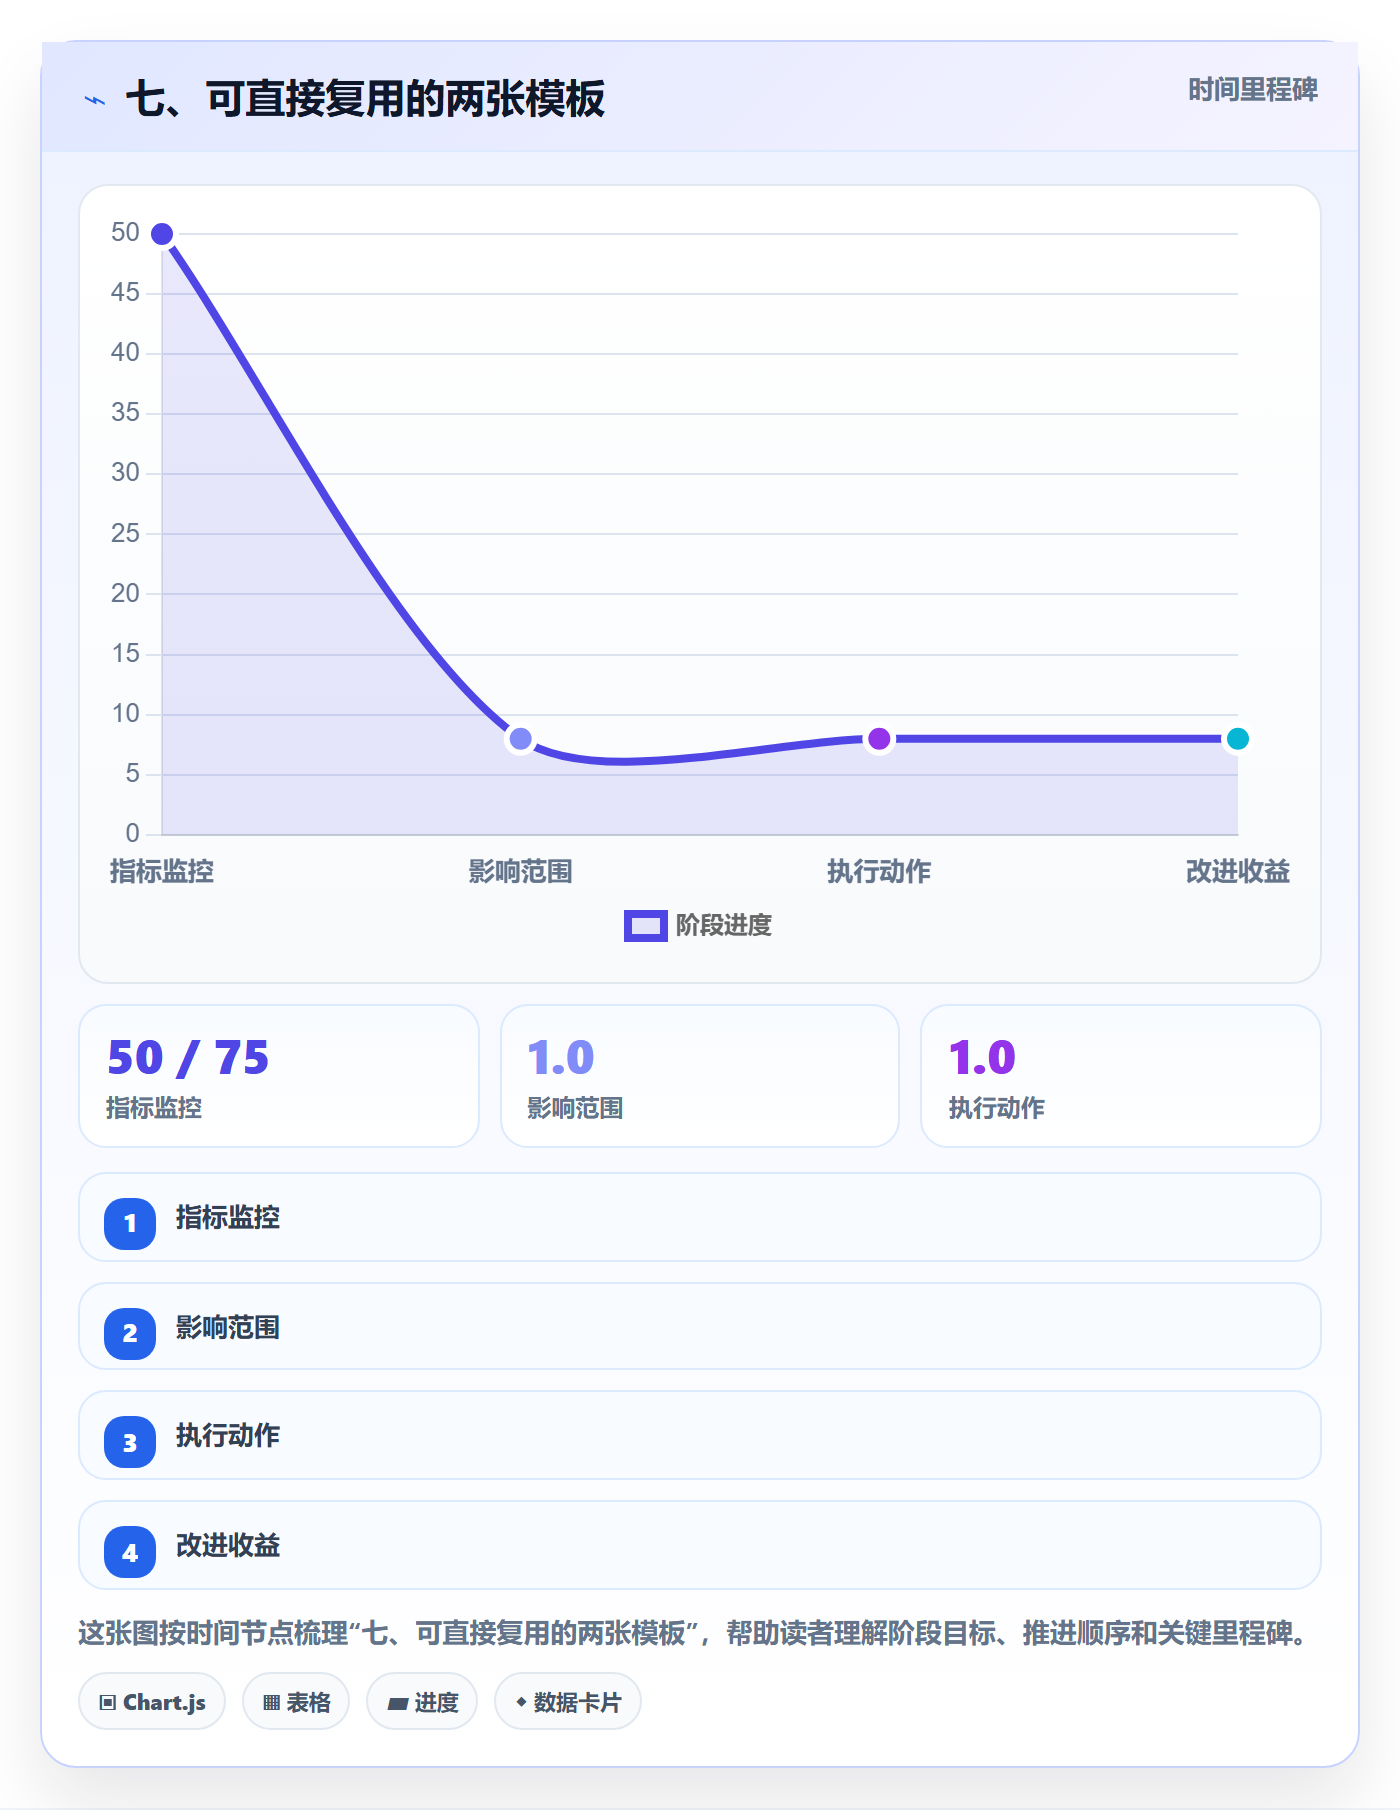
Task: Click the description paragraph under the steps
Action: [696, 1634]
